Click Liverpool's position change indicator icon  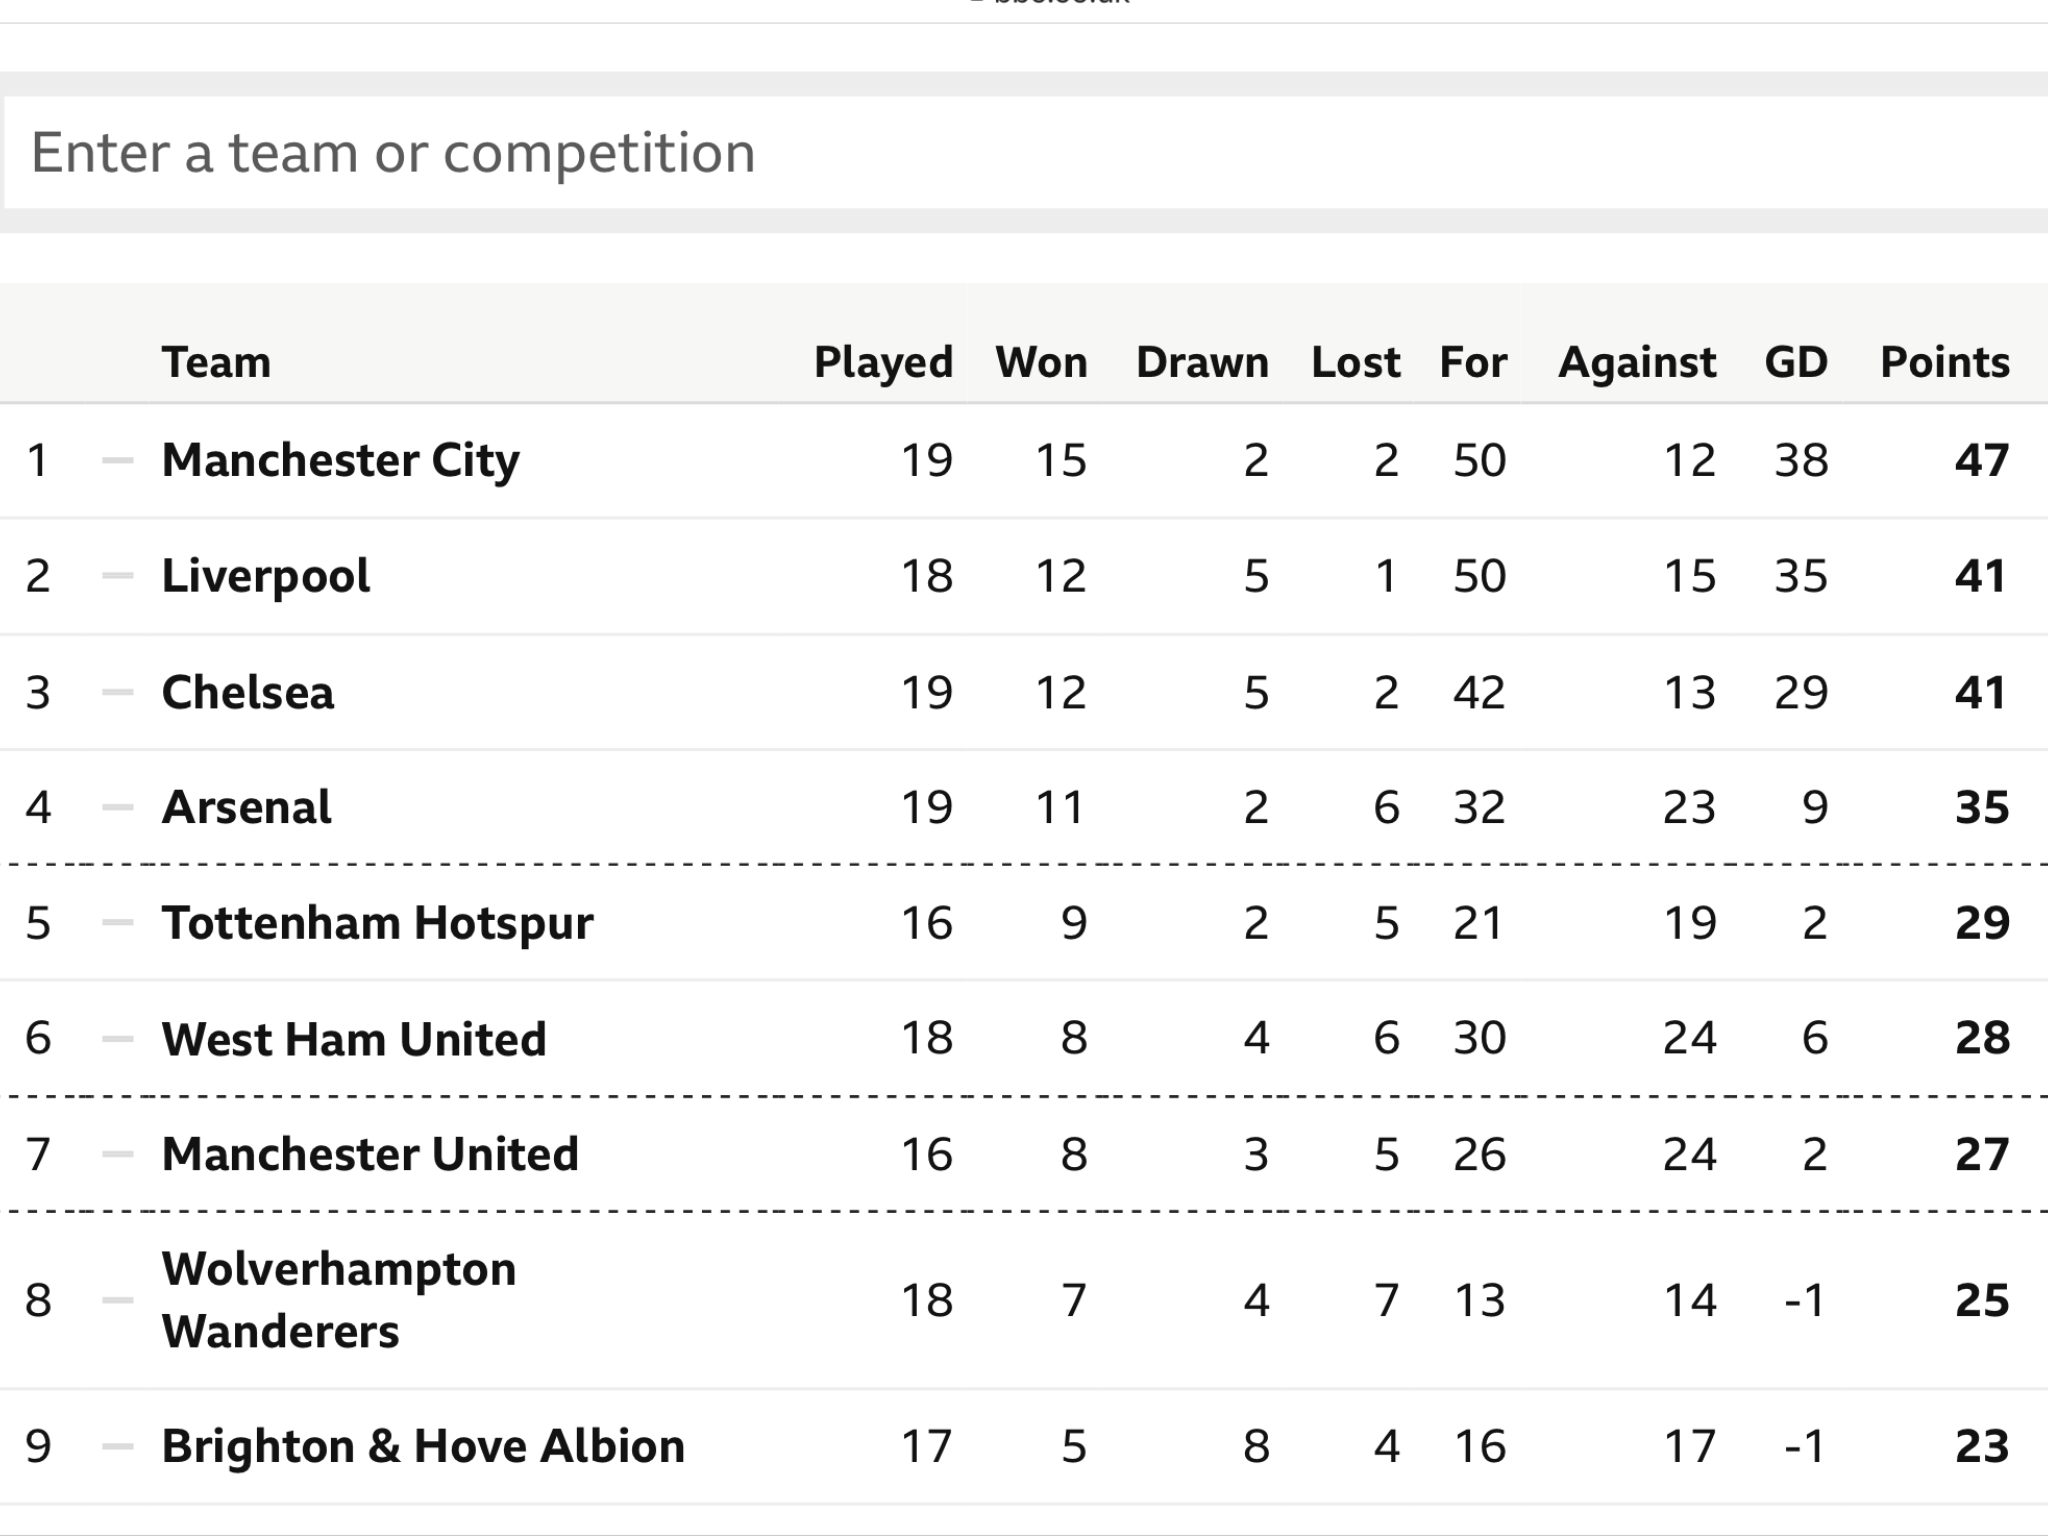click(118, 576)
